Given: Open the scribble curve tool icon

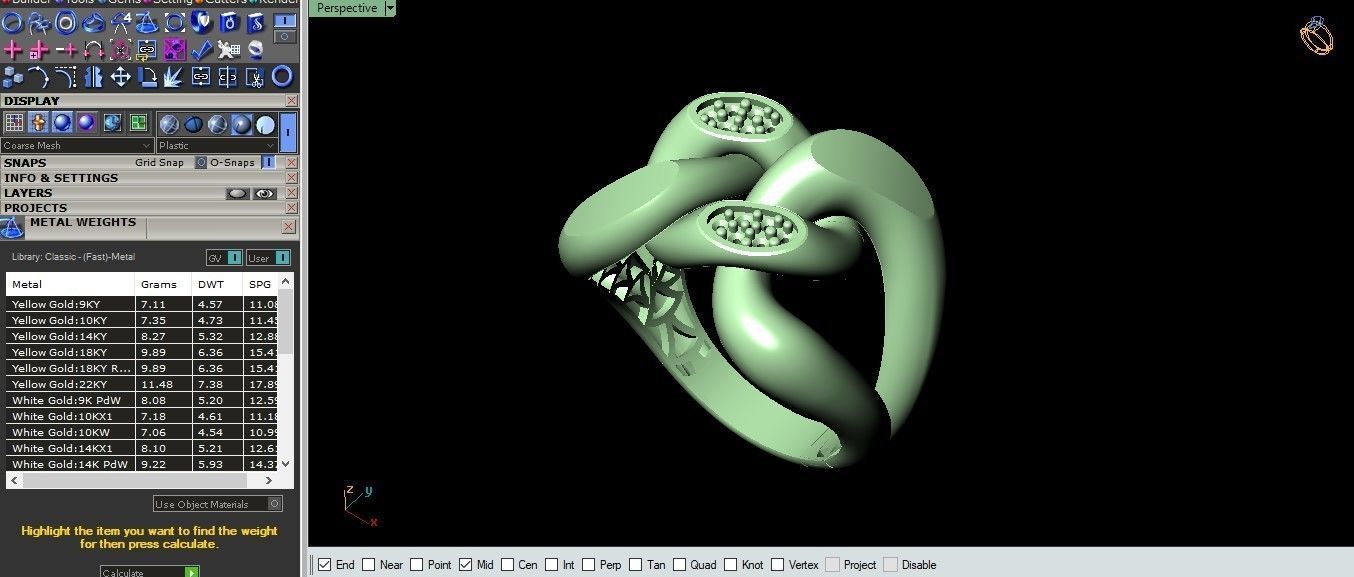Looking at the screenshot, I should [x=39, y=23].
